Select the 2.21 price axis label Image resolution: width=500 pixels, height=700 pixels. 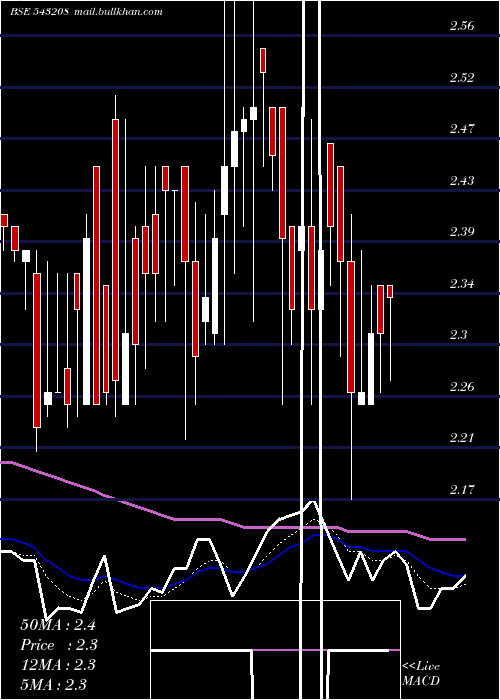tap(462, 437)
